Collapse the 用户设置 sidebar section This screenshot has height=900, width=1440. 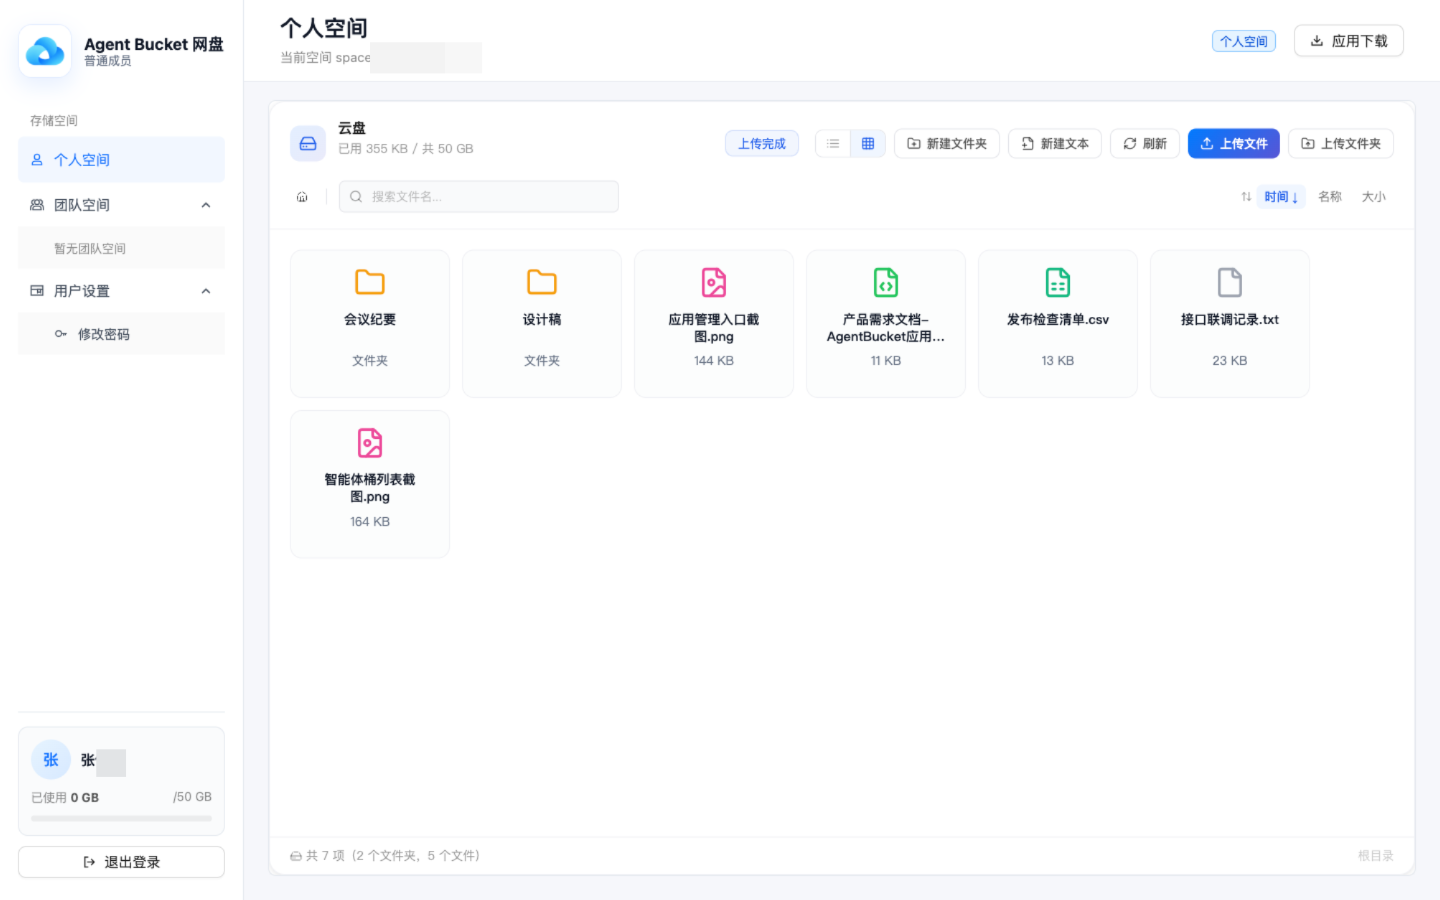(x=206, y=291)
